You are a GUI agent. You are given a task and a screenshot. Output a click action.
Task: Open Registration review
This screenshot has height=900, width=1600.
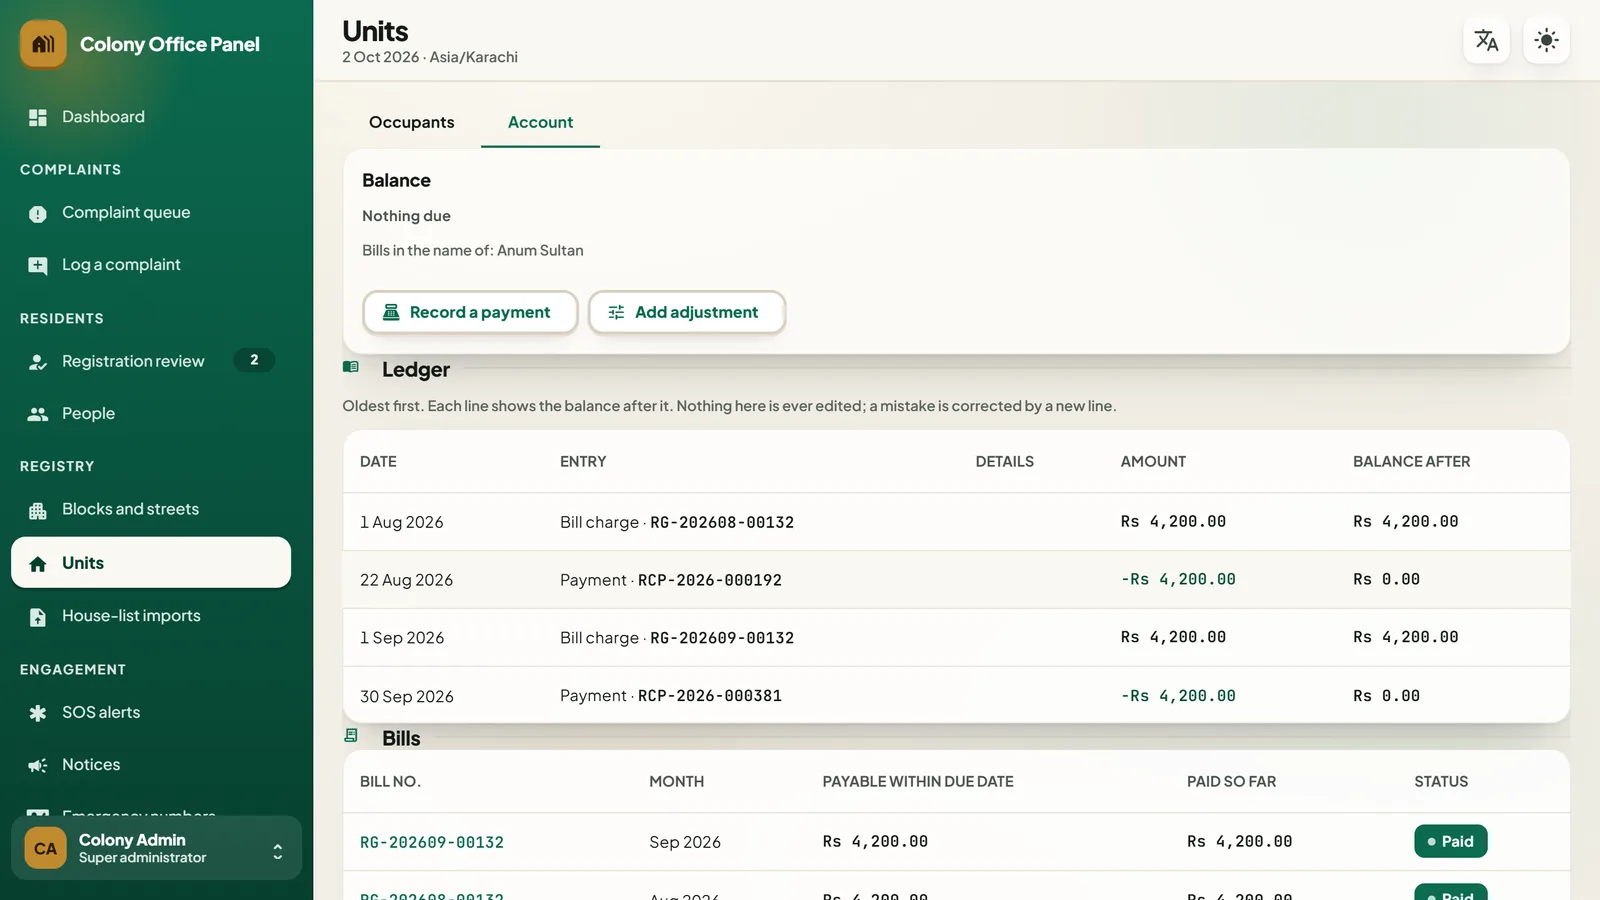point(151,361)
